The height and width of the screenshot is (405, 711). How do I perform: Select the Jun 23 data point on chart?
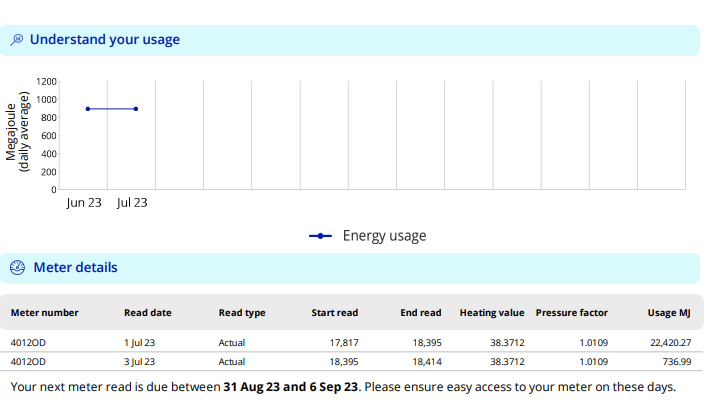pyautogui.click(x=88, y=109)
